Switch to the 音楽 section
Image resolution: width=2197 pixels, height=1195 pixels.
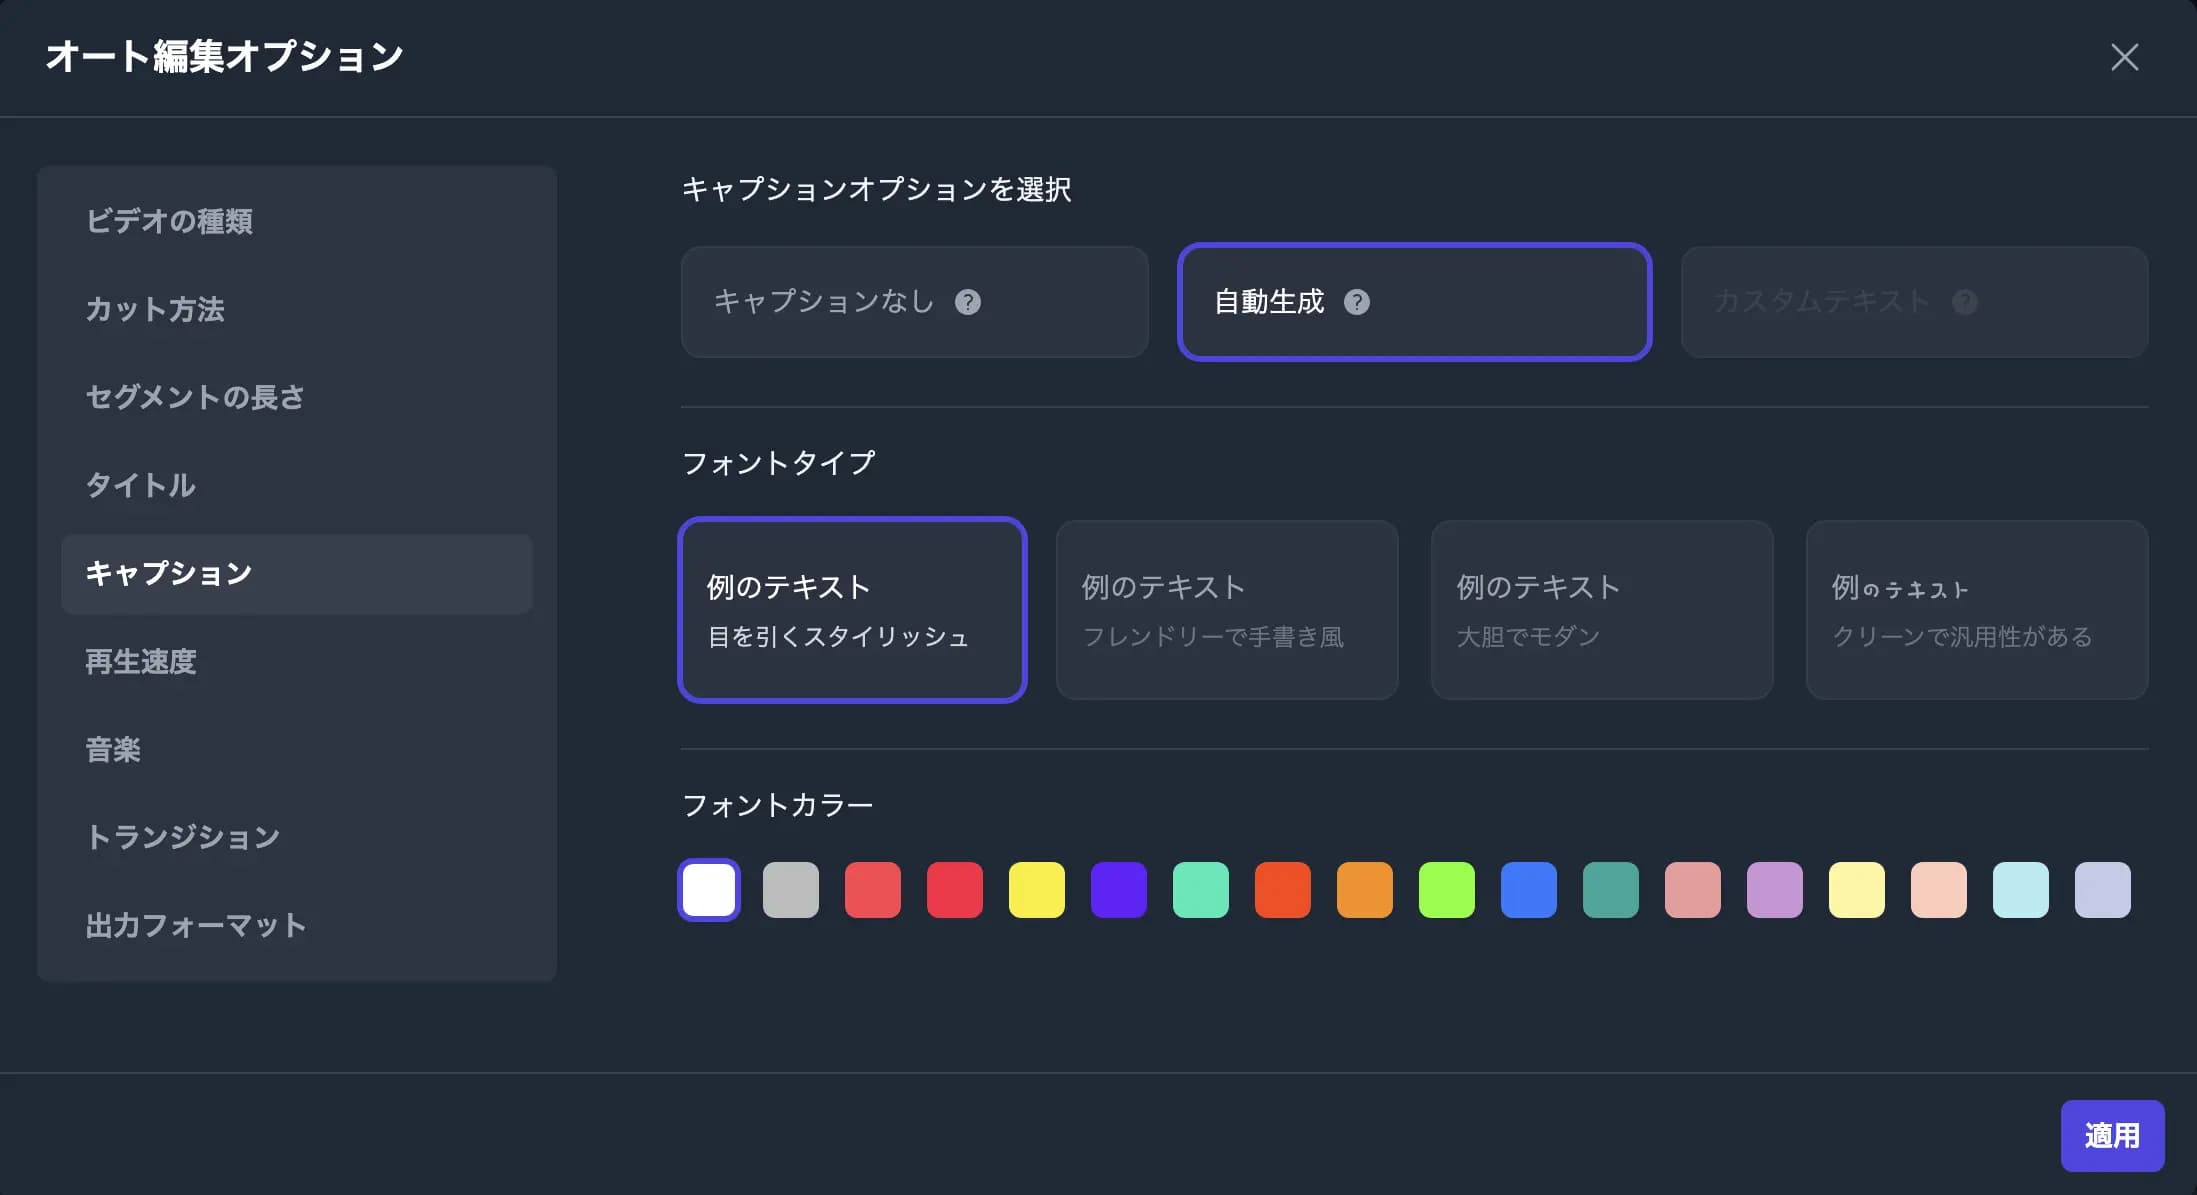point(113,750)
